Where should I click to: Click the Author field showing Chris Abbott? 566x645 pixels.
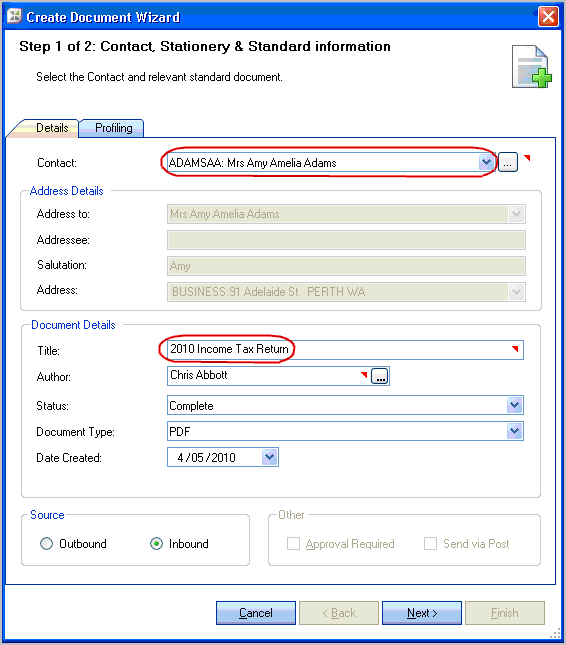[x=268, y=376]
